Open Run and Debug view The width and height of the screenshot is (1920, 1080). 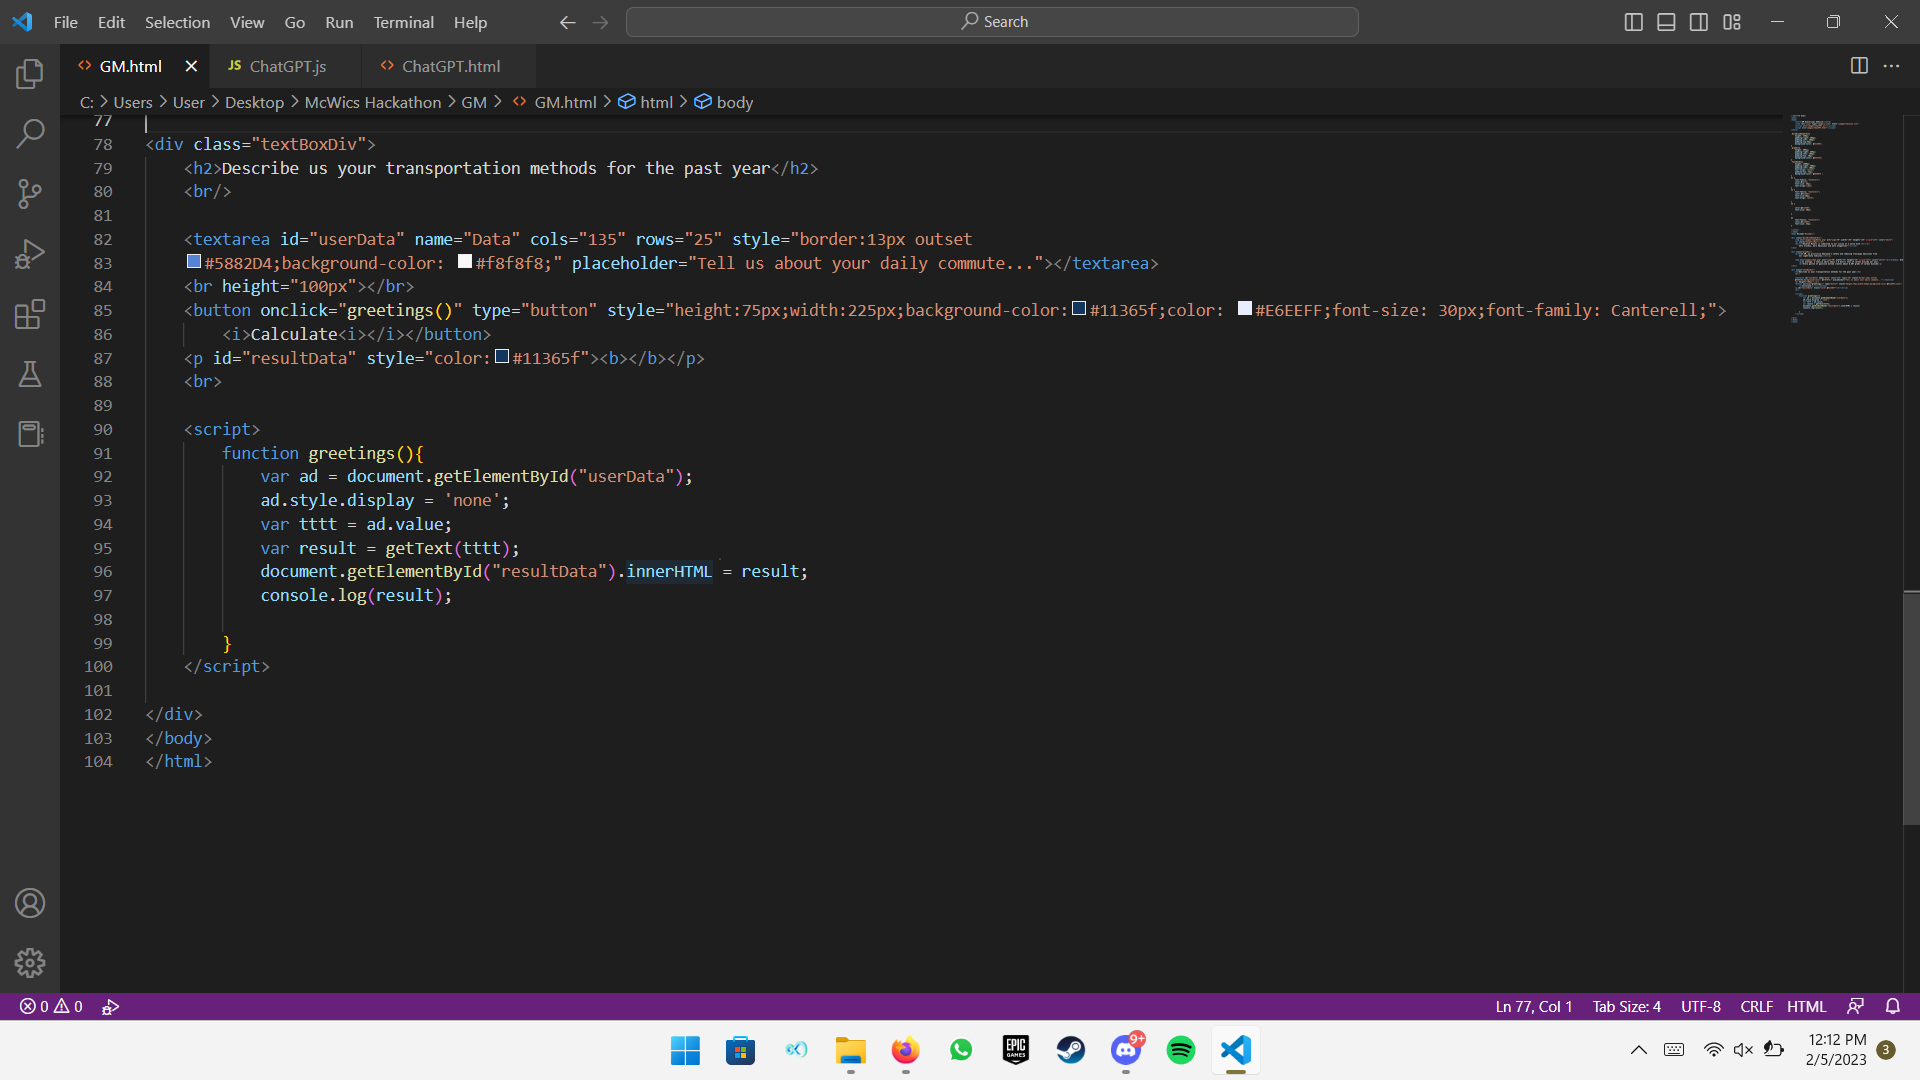[x=30, y=254]
